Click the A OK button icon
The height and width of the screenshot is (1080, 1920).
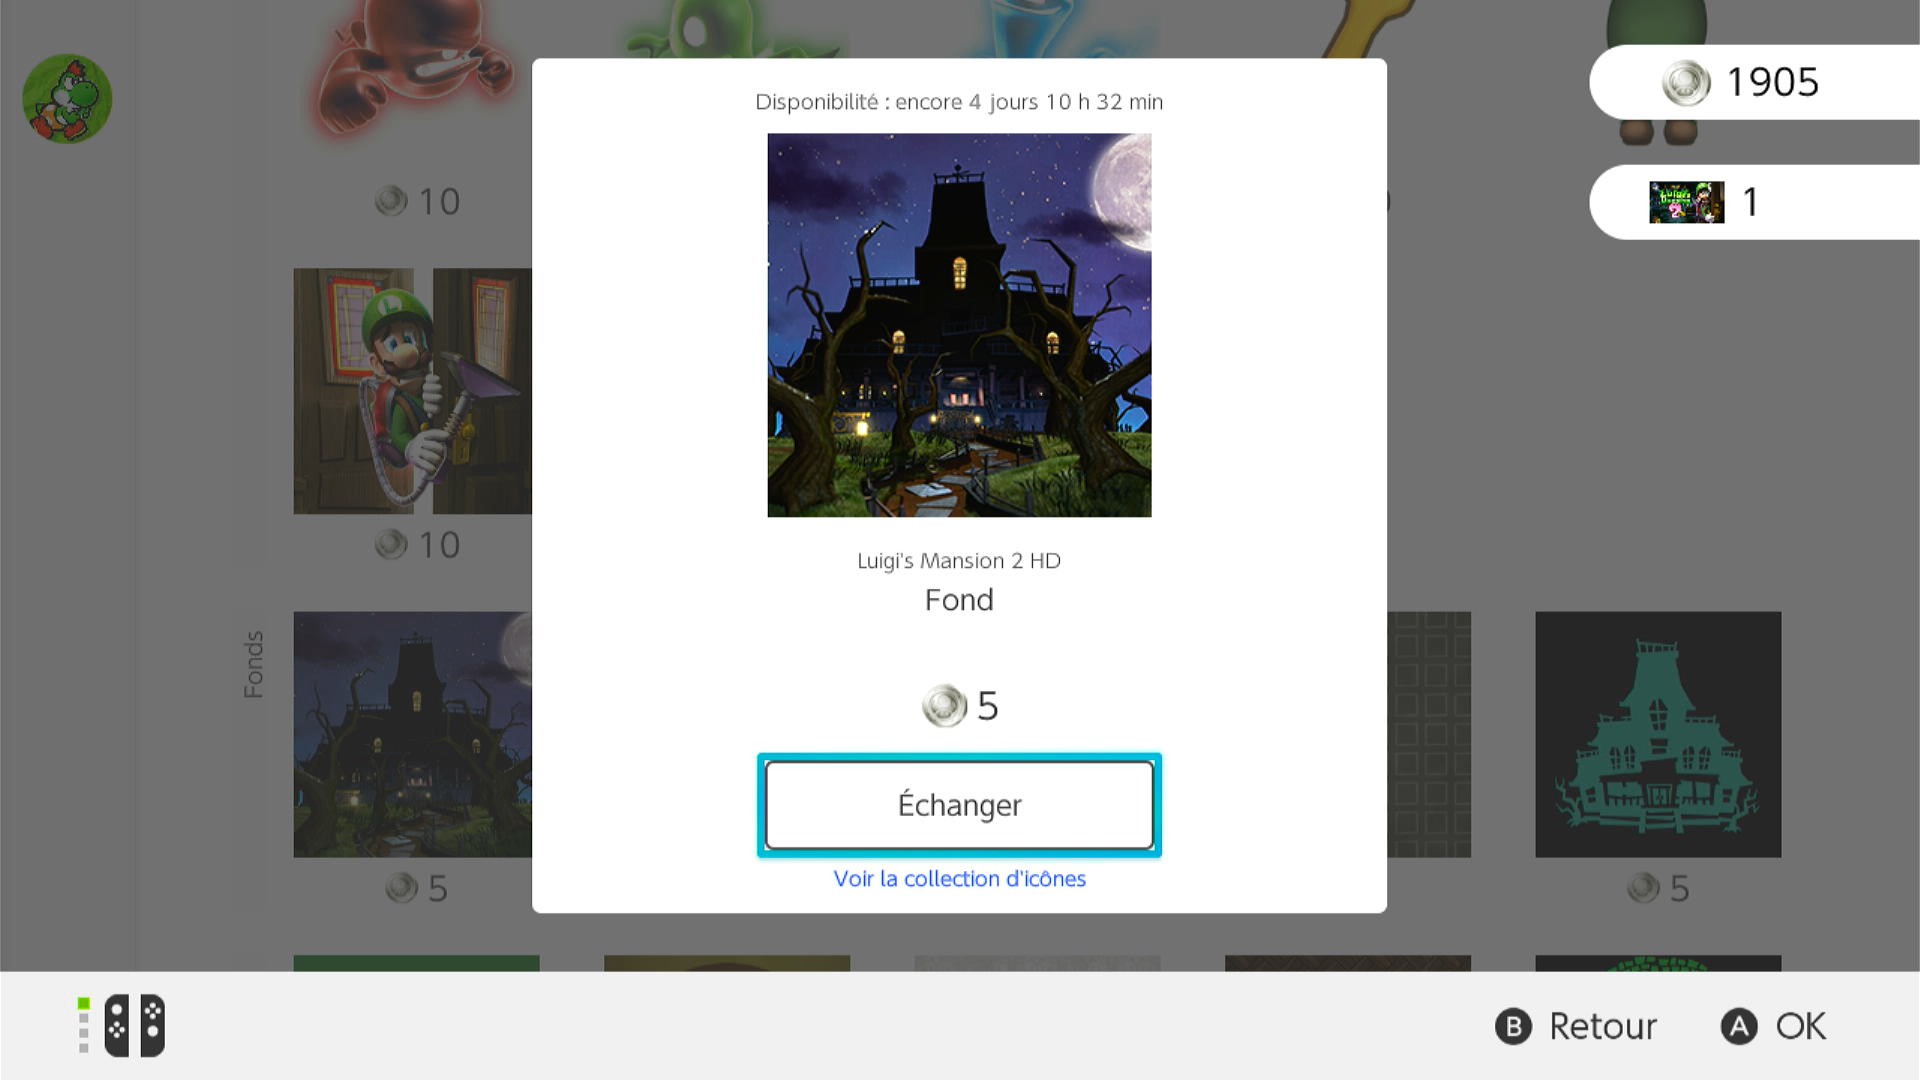[1739, 1026]
